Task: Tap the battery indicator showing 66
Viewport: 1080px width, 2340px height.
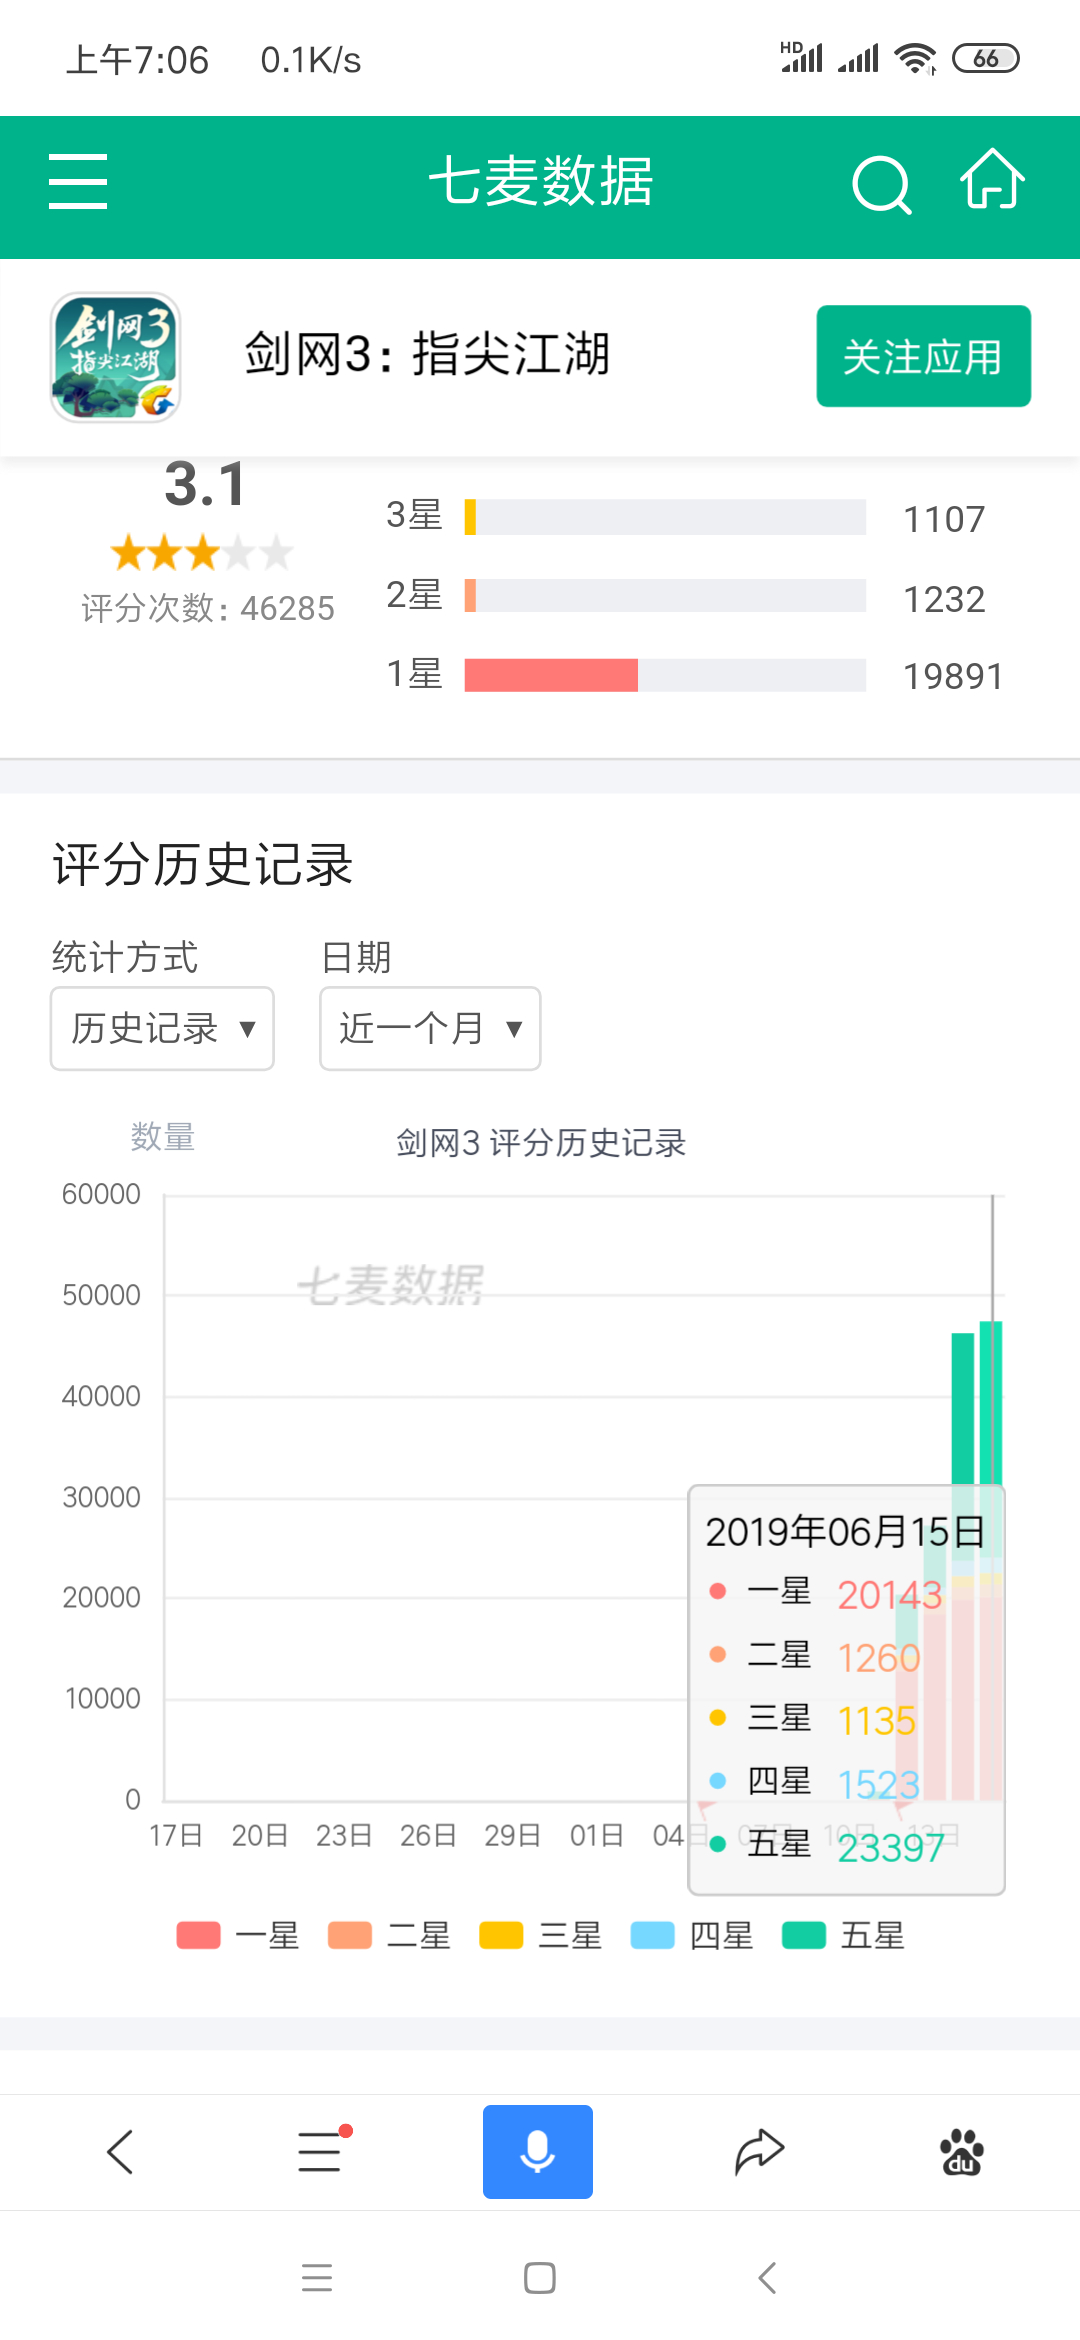Action: point(986,58)
